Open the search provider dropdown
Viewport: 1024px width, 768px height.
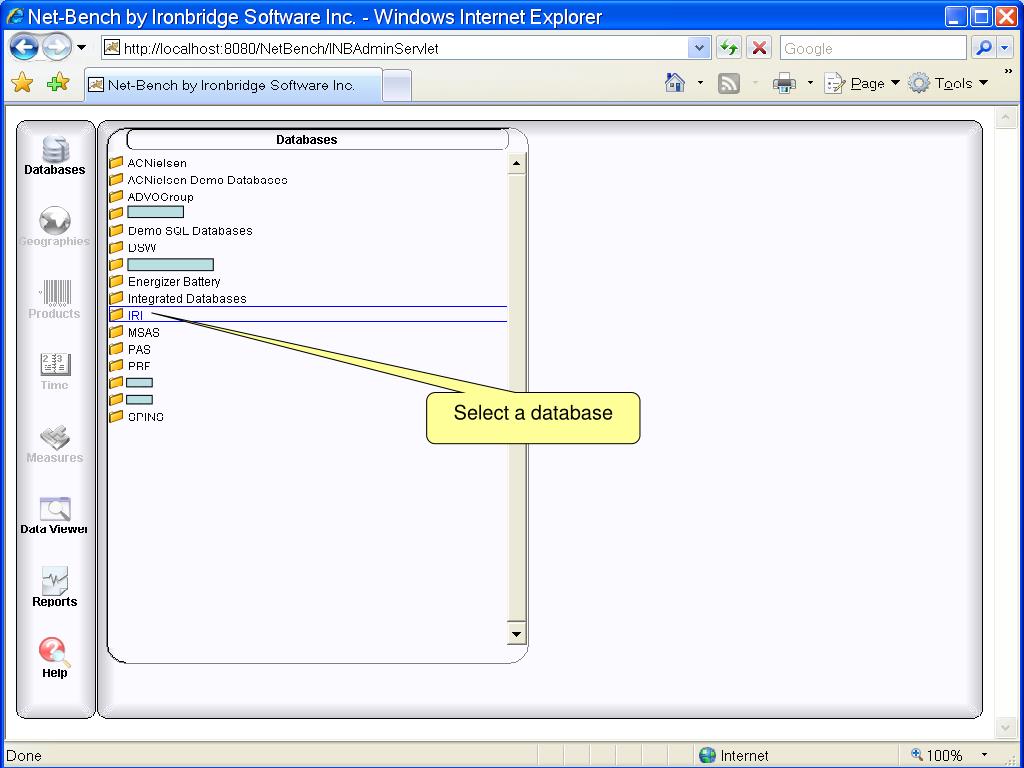click(x=1005, y=48)
